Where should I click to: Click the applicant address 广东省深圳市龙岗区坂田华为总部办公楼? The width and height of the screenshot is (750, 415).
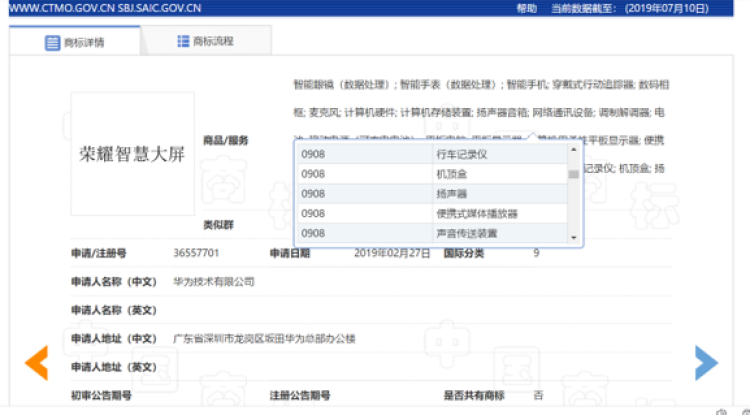(264, 339)
